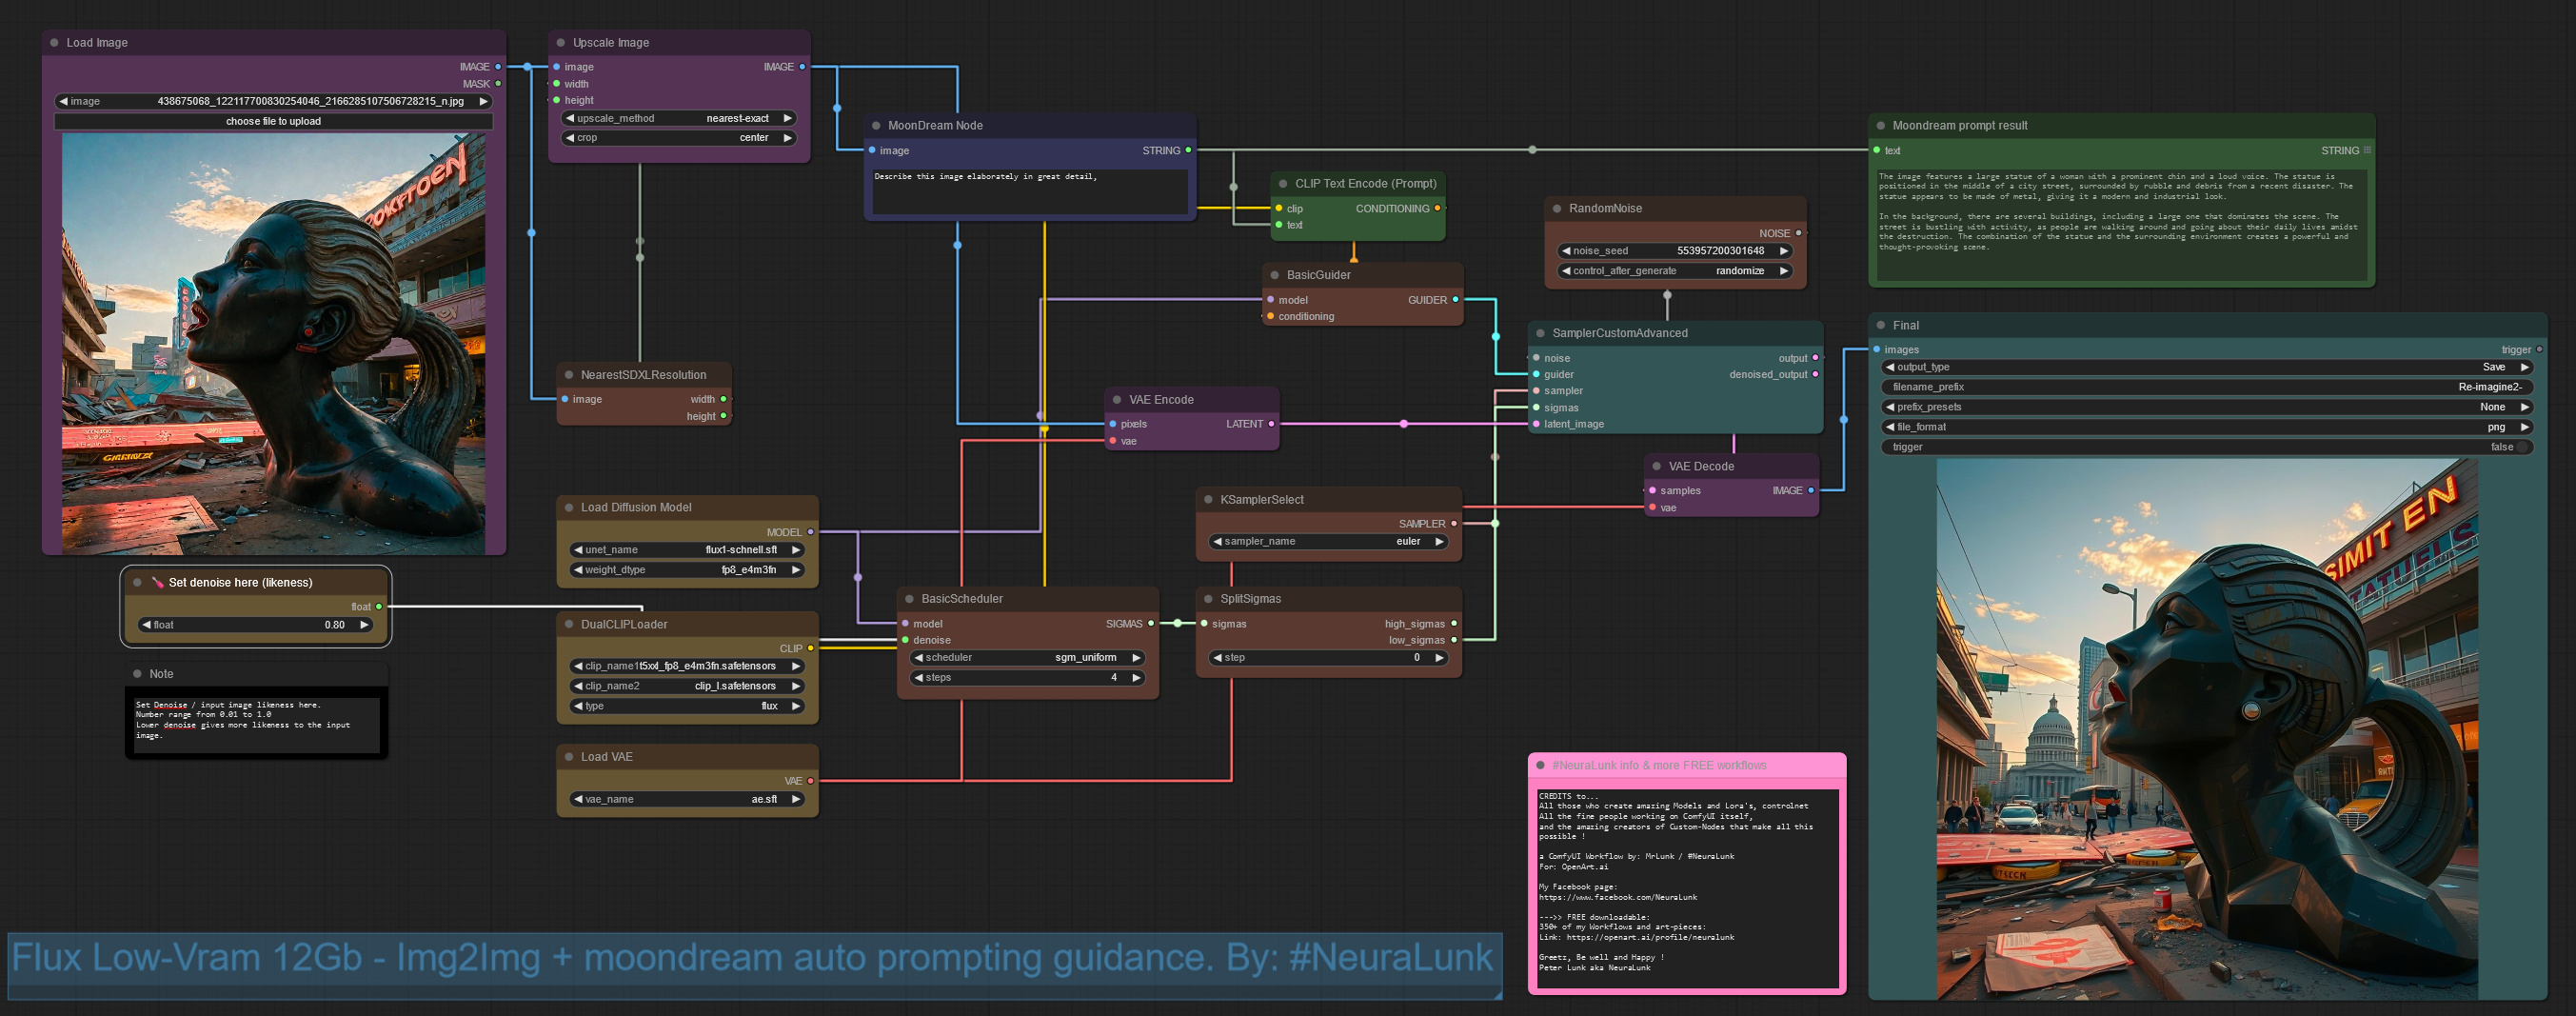The width and height of the screenshot is (2576, 1016).
Task: Collapse the Load VAE node via its title dot
Action: [569, 757]
